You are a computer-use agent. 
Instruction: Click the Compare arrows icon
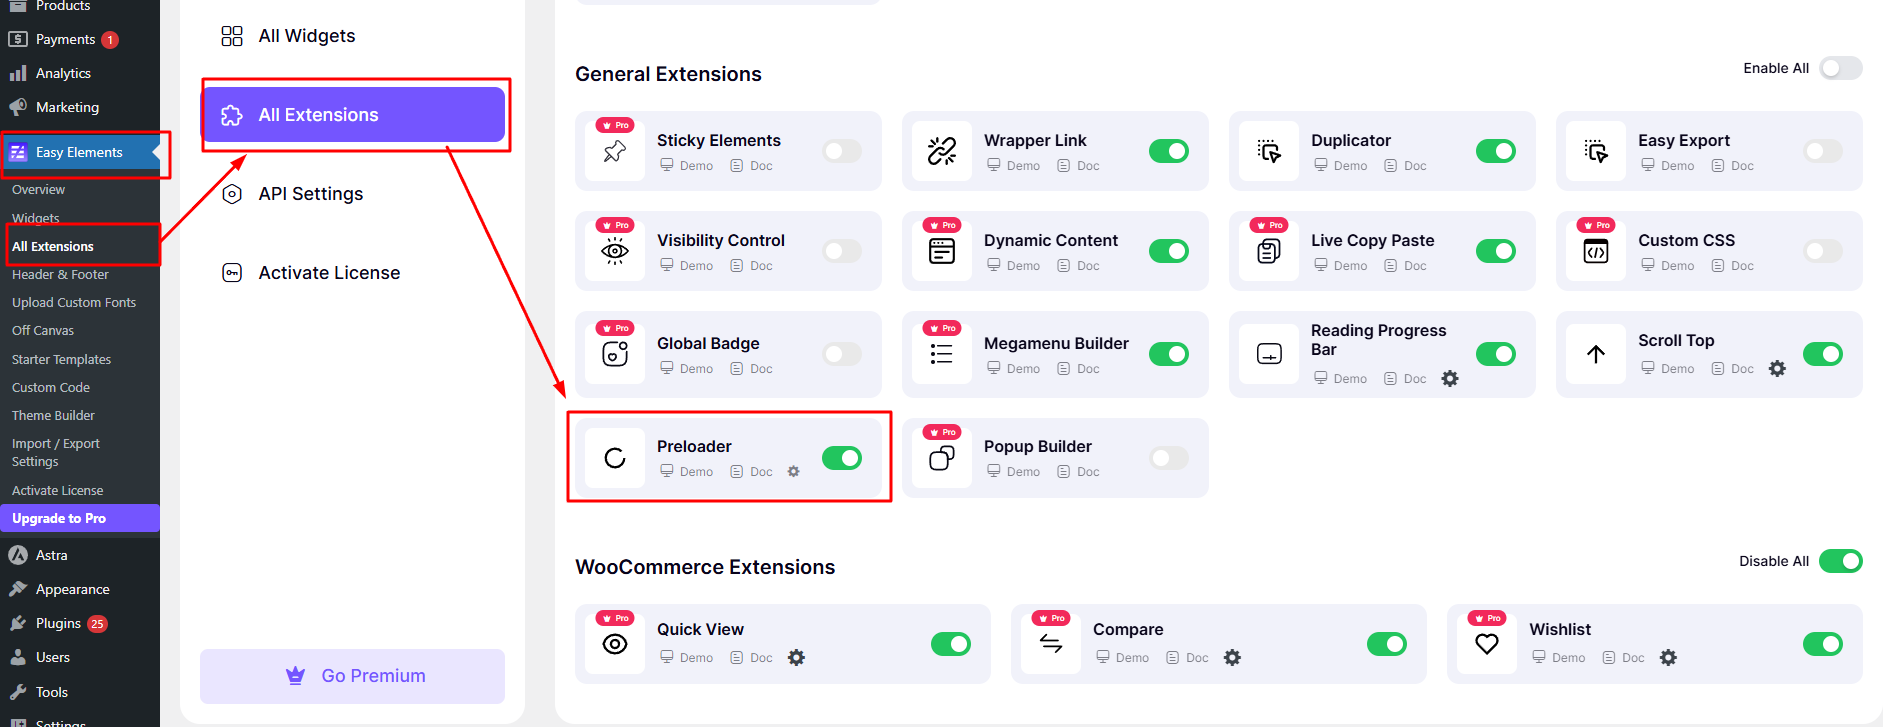tap(1051, 644)
